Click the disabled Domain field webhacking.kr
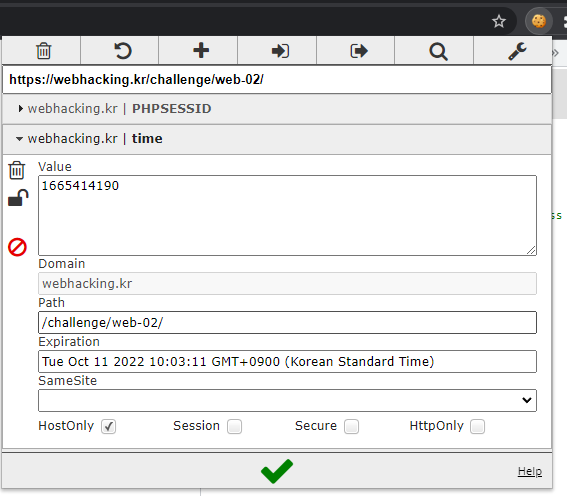The width and height of the screenshot is (567, 496). [287, 283]
